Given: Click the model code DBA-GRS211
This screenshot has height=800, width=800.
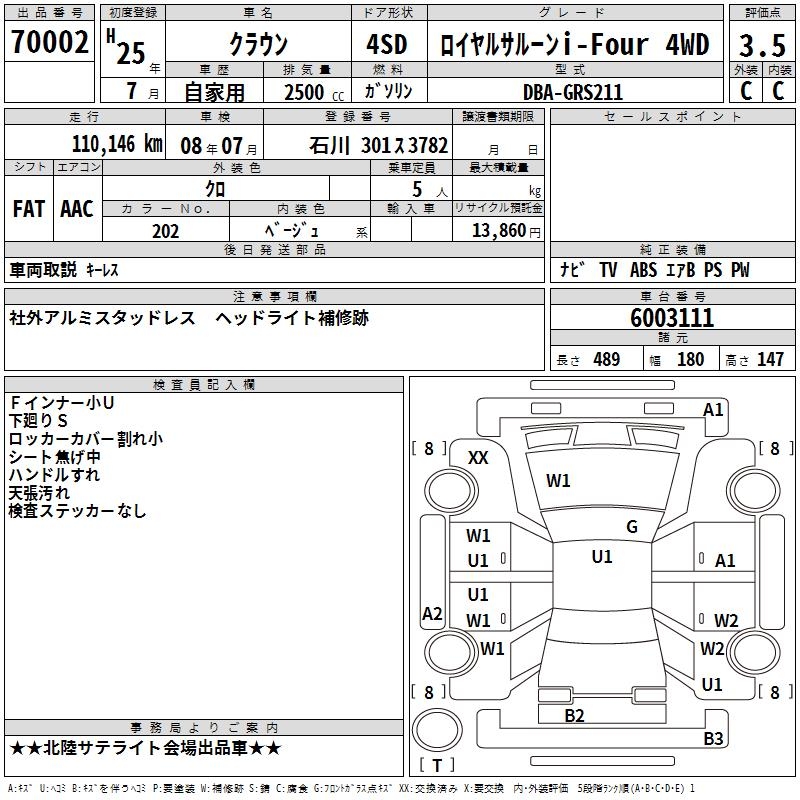Looking at the screenshot, I should pos(572,92).
